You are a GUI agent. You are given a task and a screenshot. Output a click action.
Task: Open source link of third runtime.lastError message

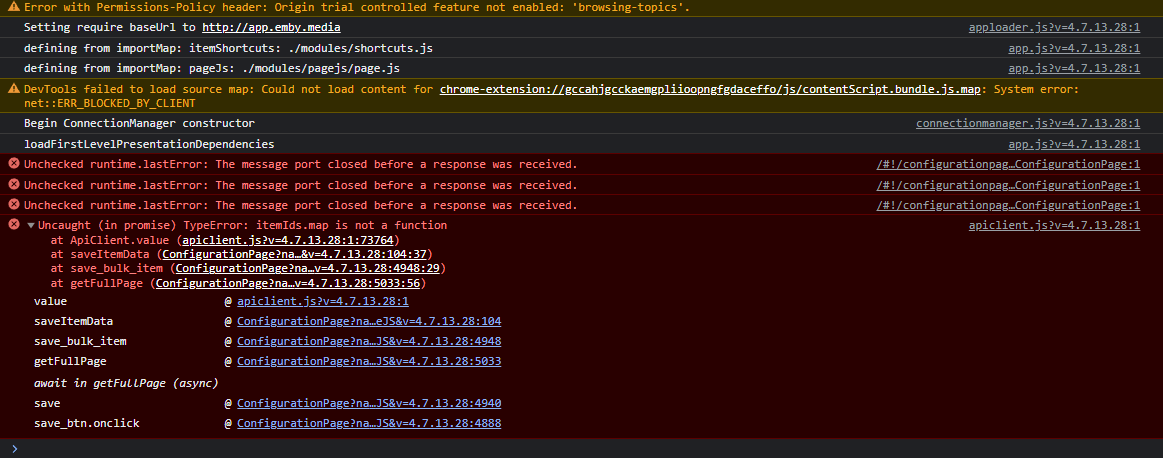pyautogui.click(x=1008, y=206)
